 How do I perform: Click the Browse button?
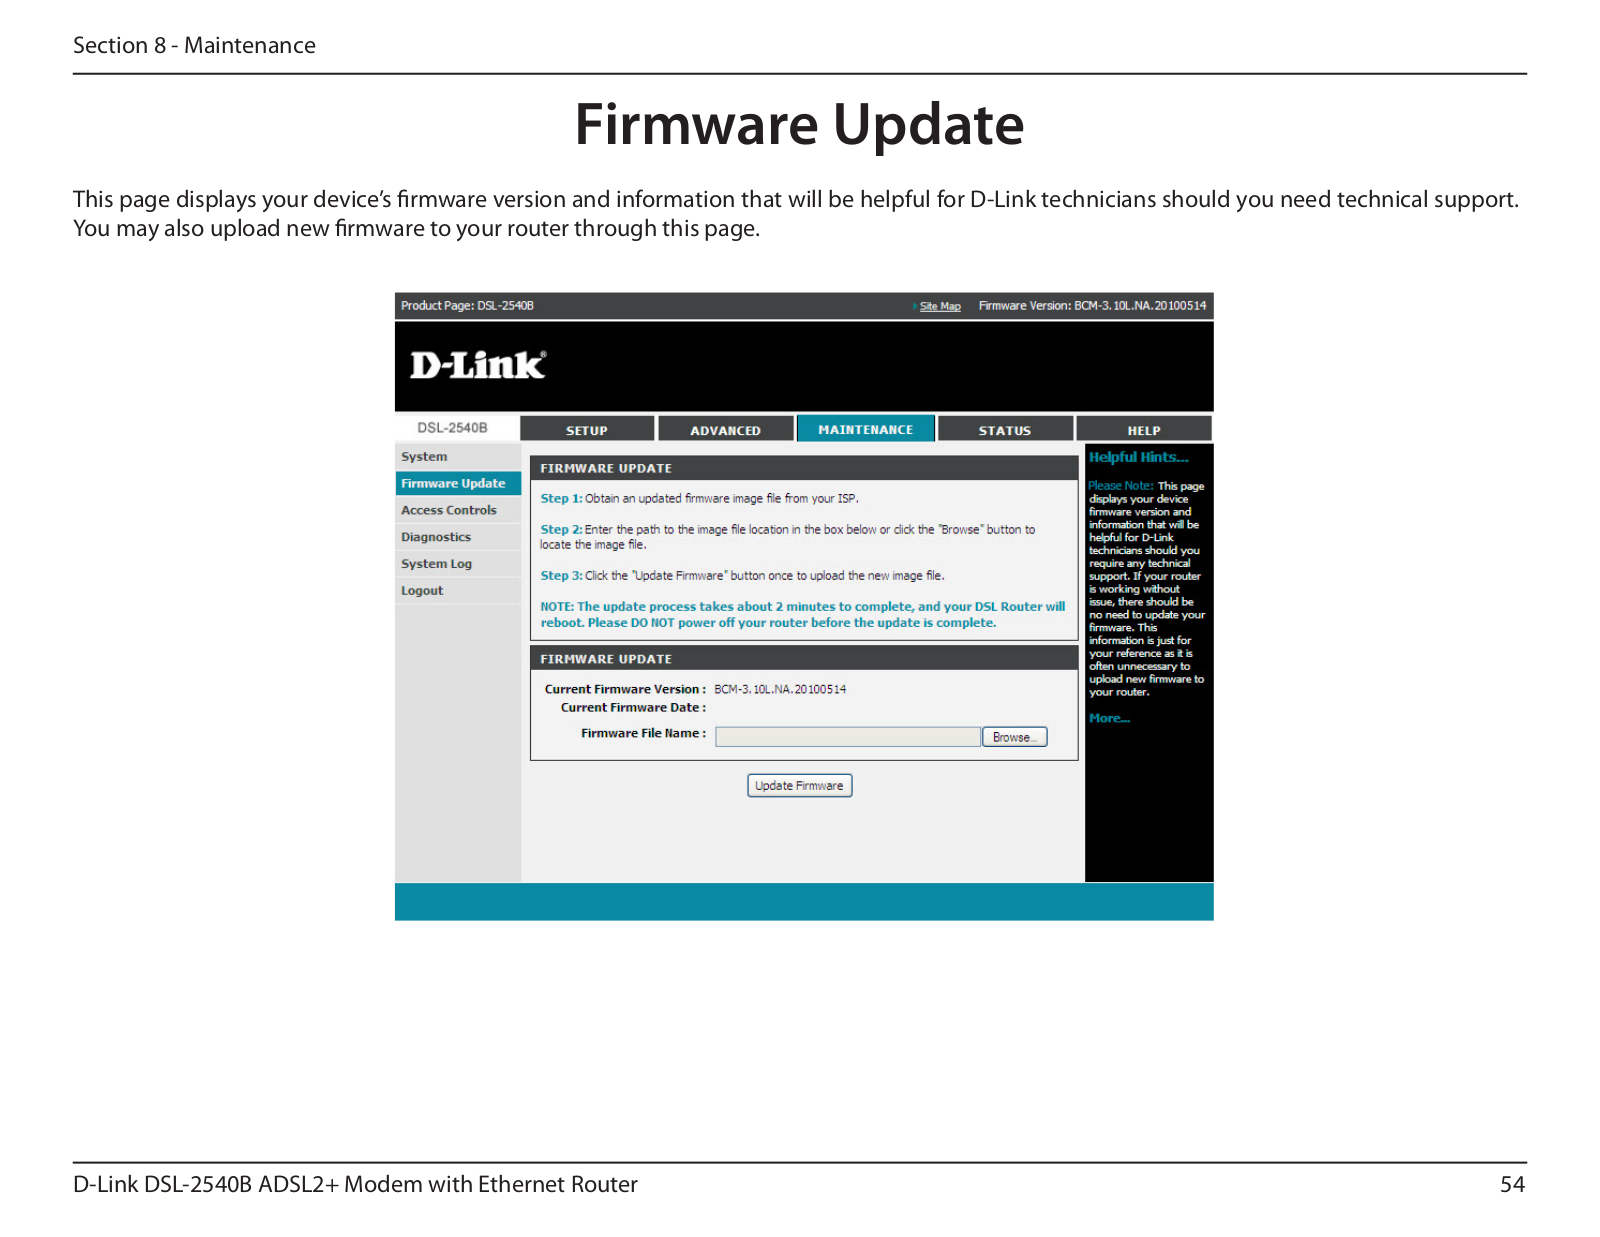pos(1015,737)
